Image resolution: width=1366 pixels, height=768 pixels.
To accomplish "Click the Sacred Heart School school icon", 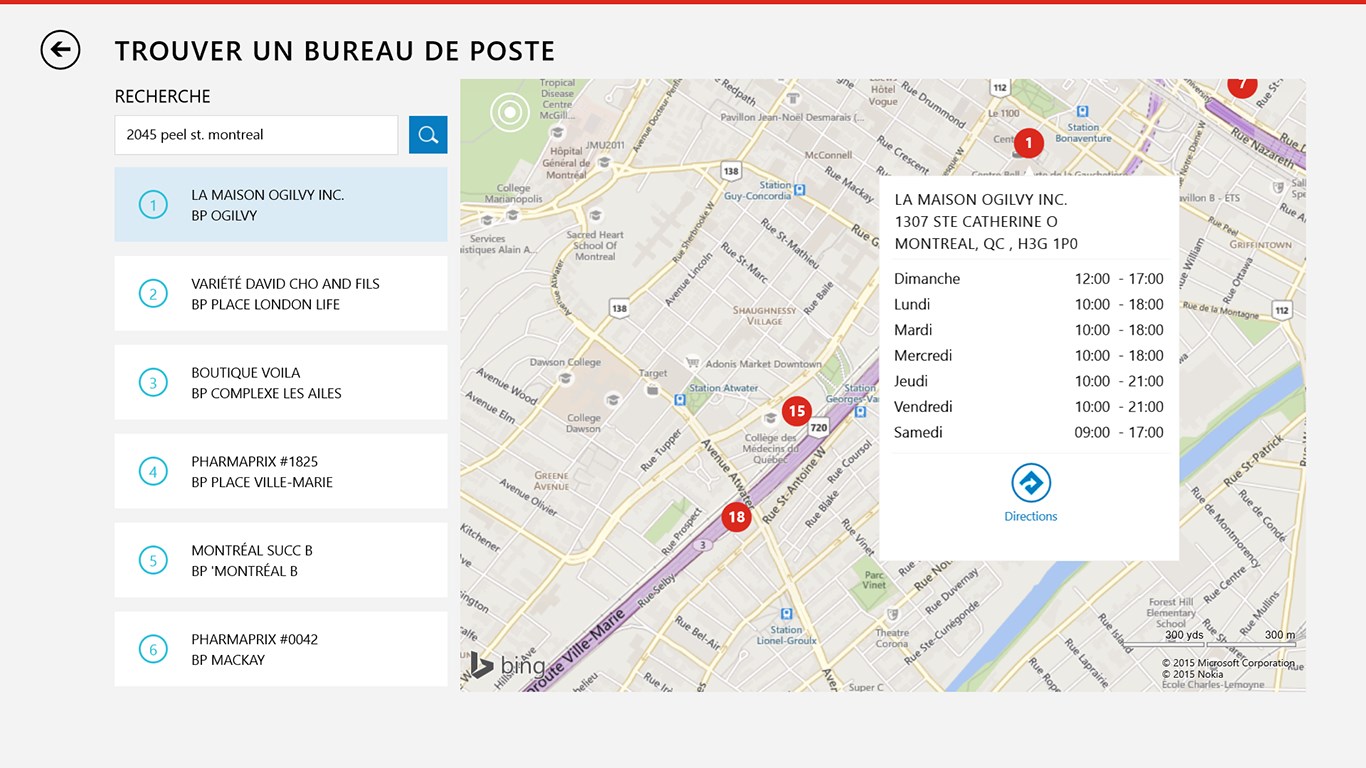I will 596,215.
